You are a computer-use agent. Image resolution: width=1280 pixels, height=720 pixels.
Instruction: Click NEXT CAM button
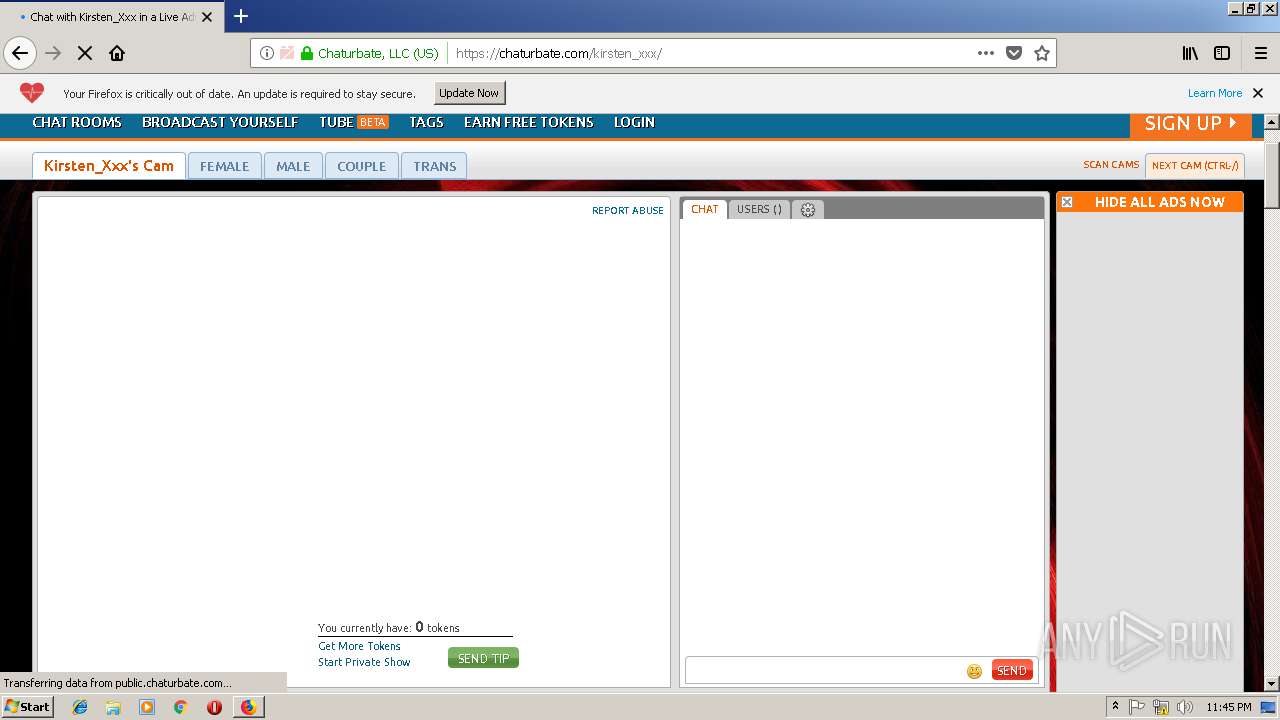(1195, 166)
